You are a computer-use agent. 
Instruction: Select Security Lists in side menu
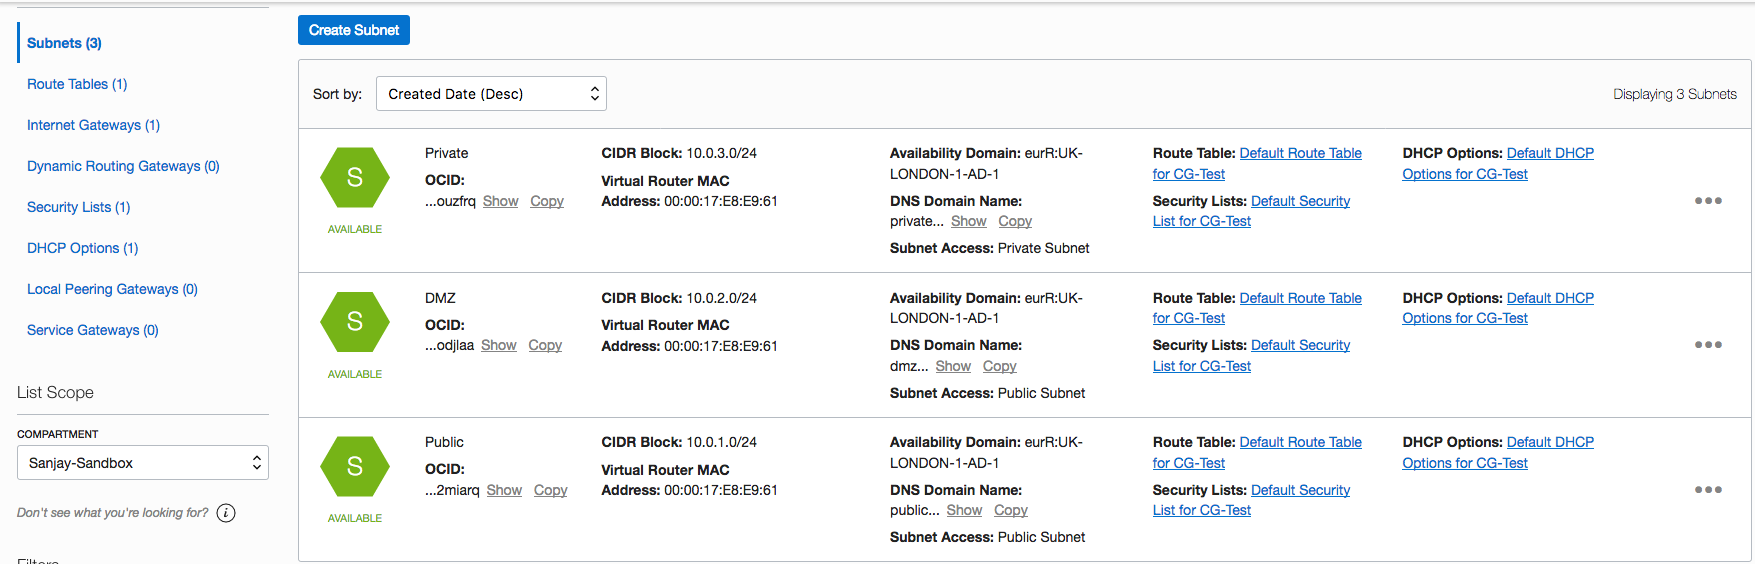pyautogui.click(x=78, y=207)
